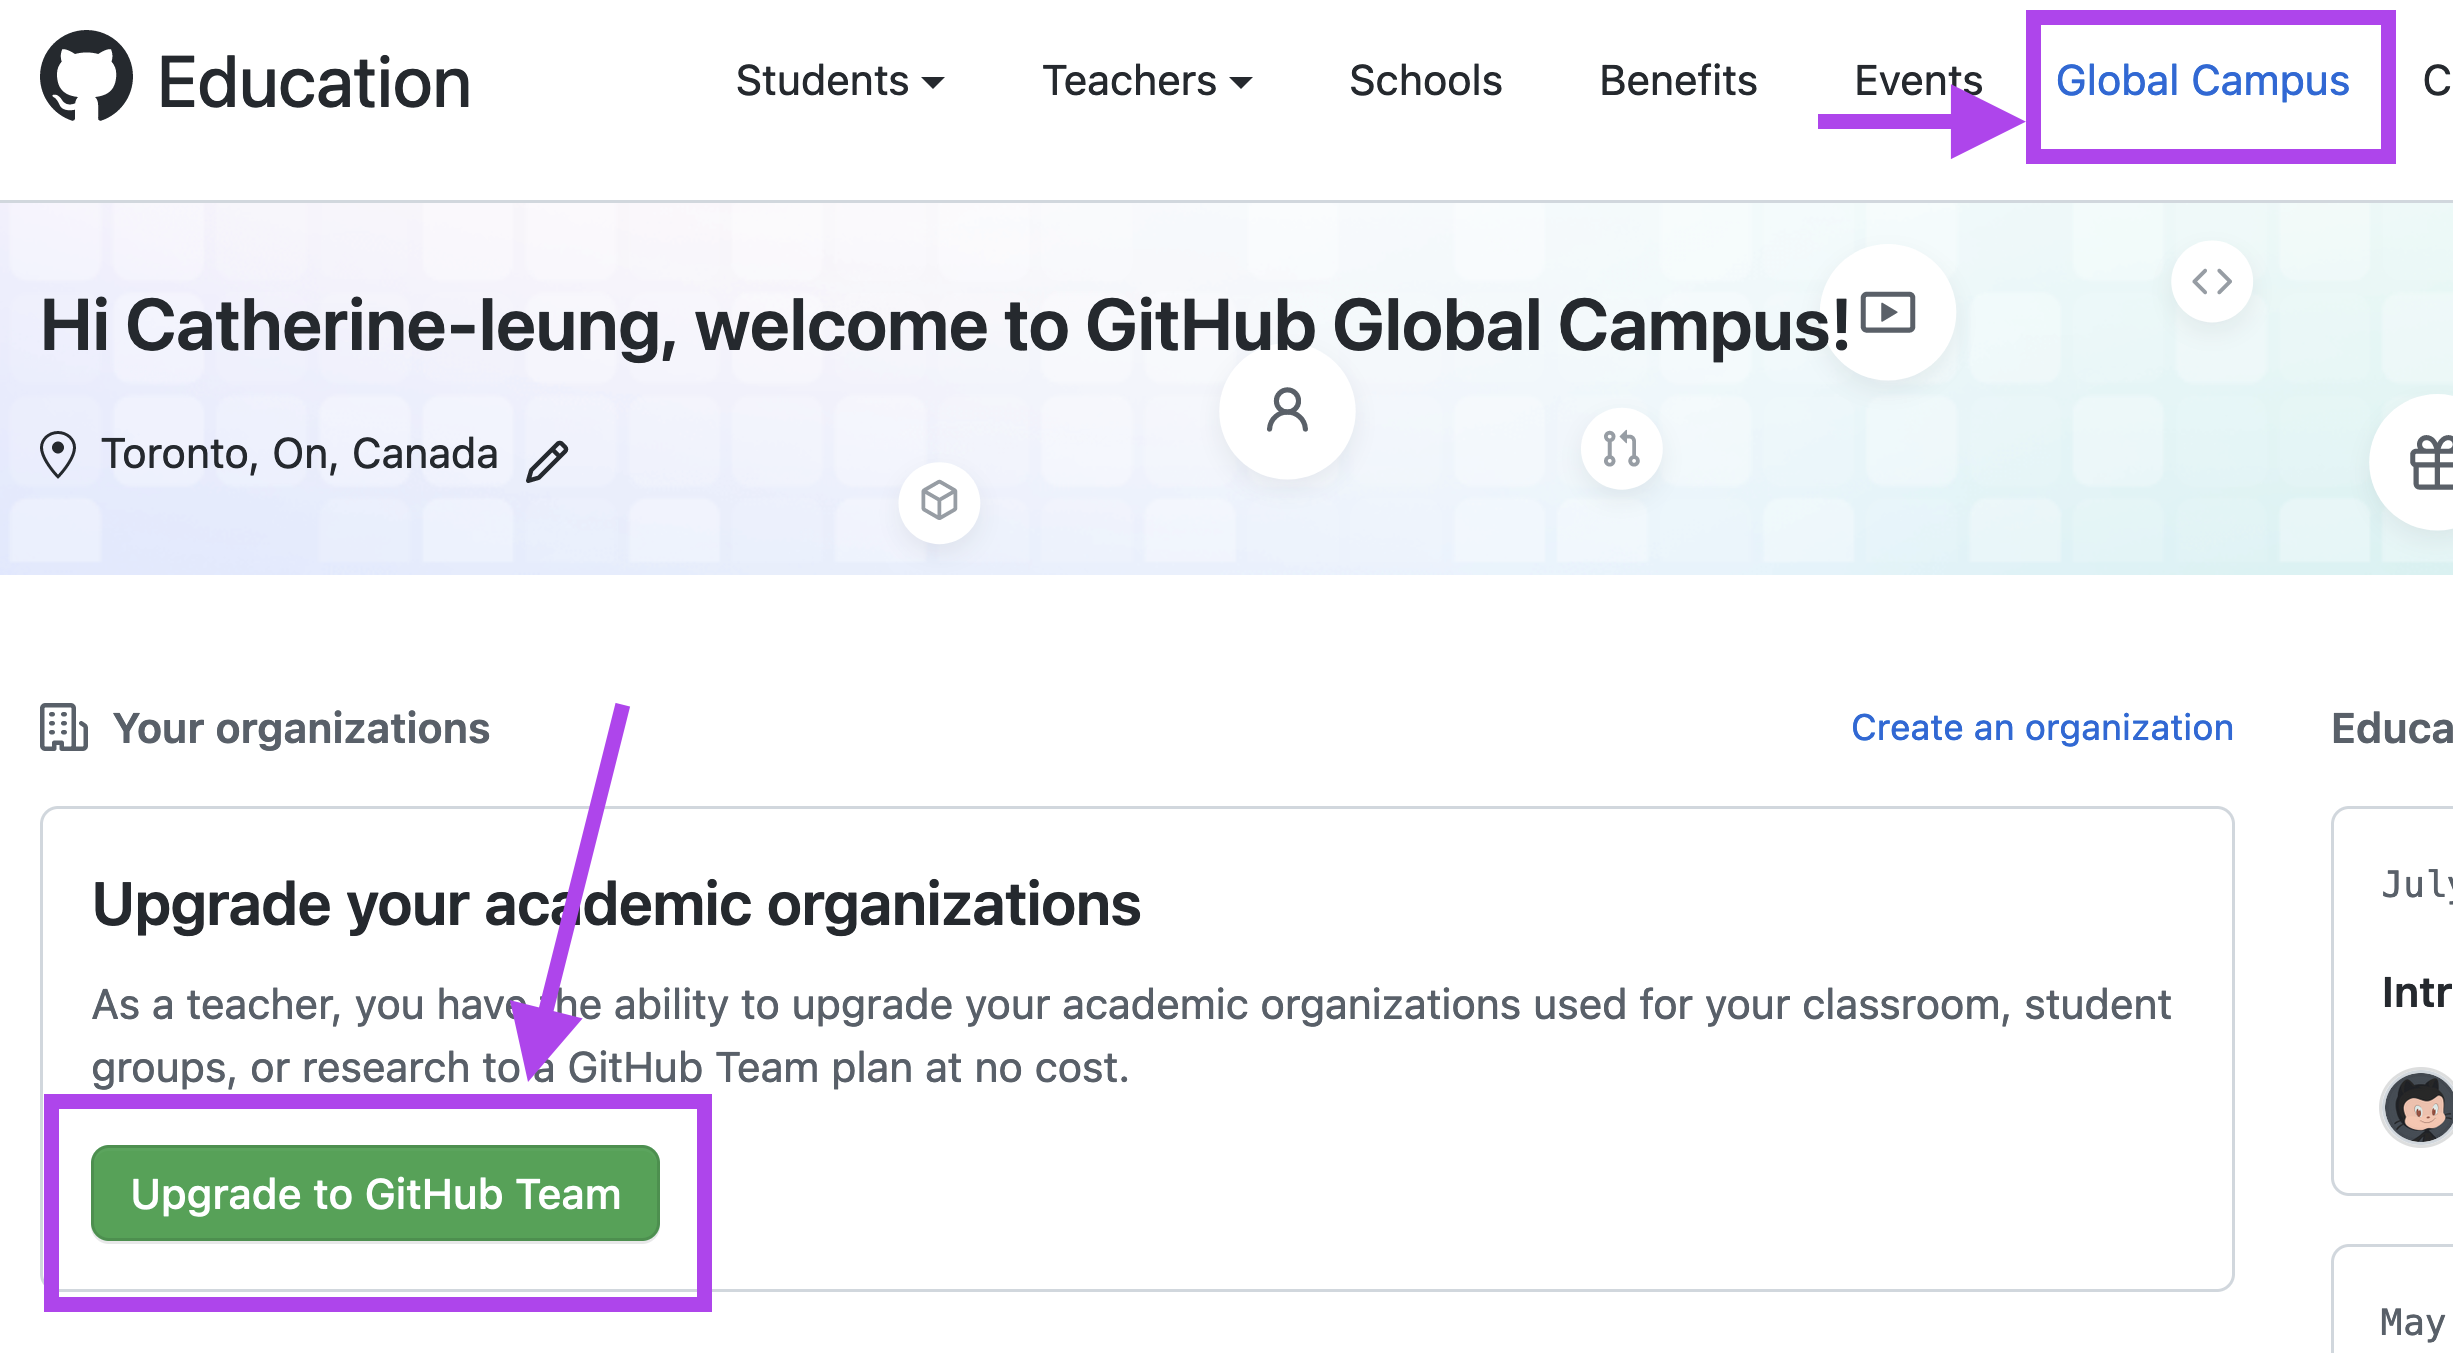Go to the Benefits page
Viewport: 2453px width, 1353px height.
pos(1678,82)
